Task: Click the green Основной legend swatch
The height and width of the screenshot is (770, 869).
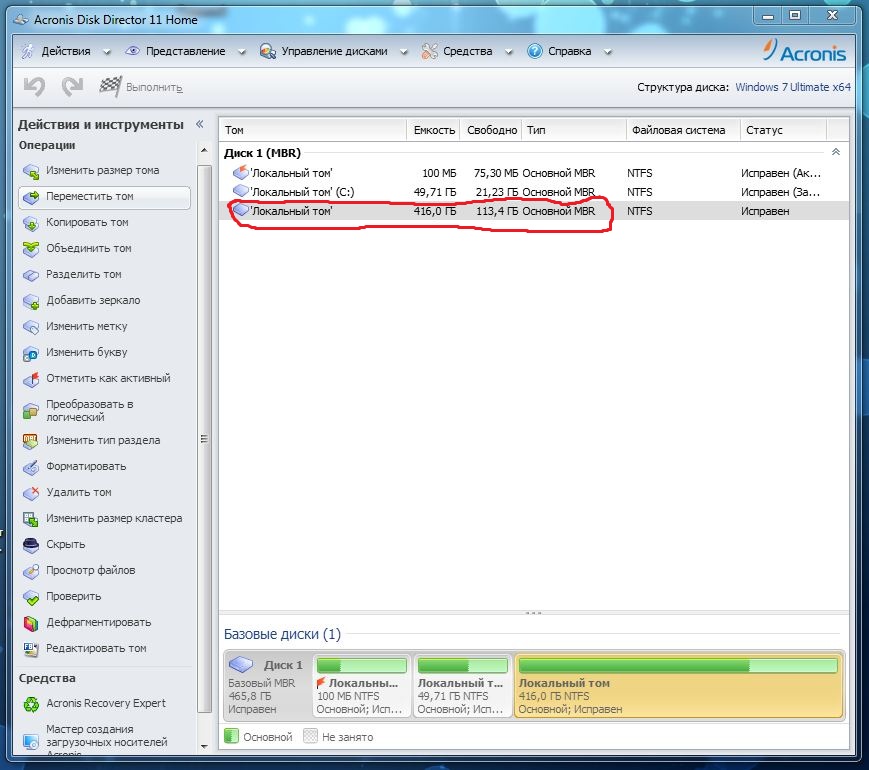Action: point(231,737)
